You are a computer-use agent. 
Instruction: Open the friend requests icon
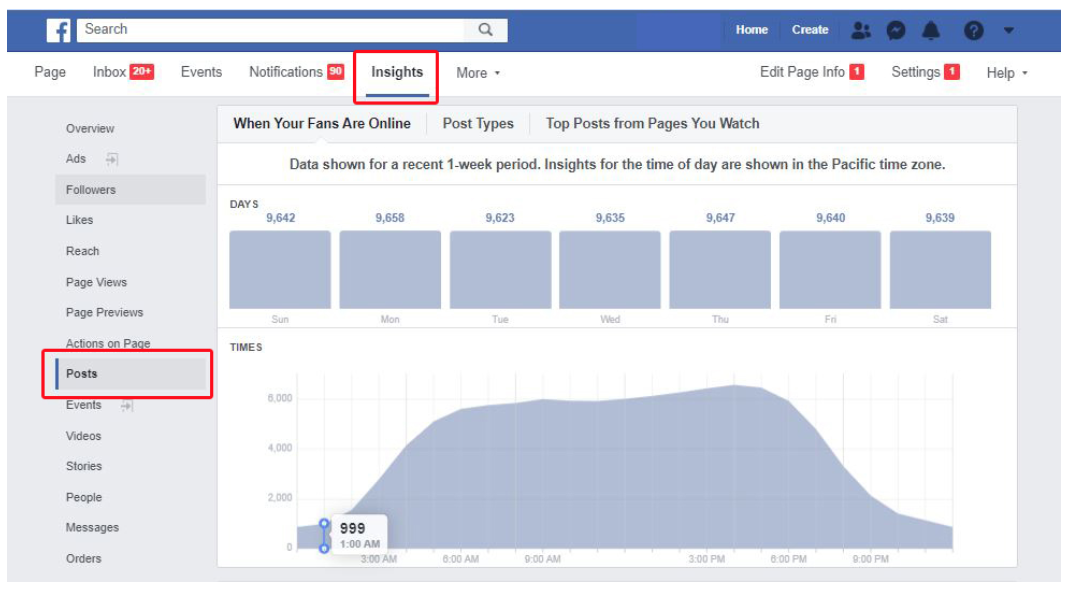click(x=860, y=30)
